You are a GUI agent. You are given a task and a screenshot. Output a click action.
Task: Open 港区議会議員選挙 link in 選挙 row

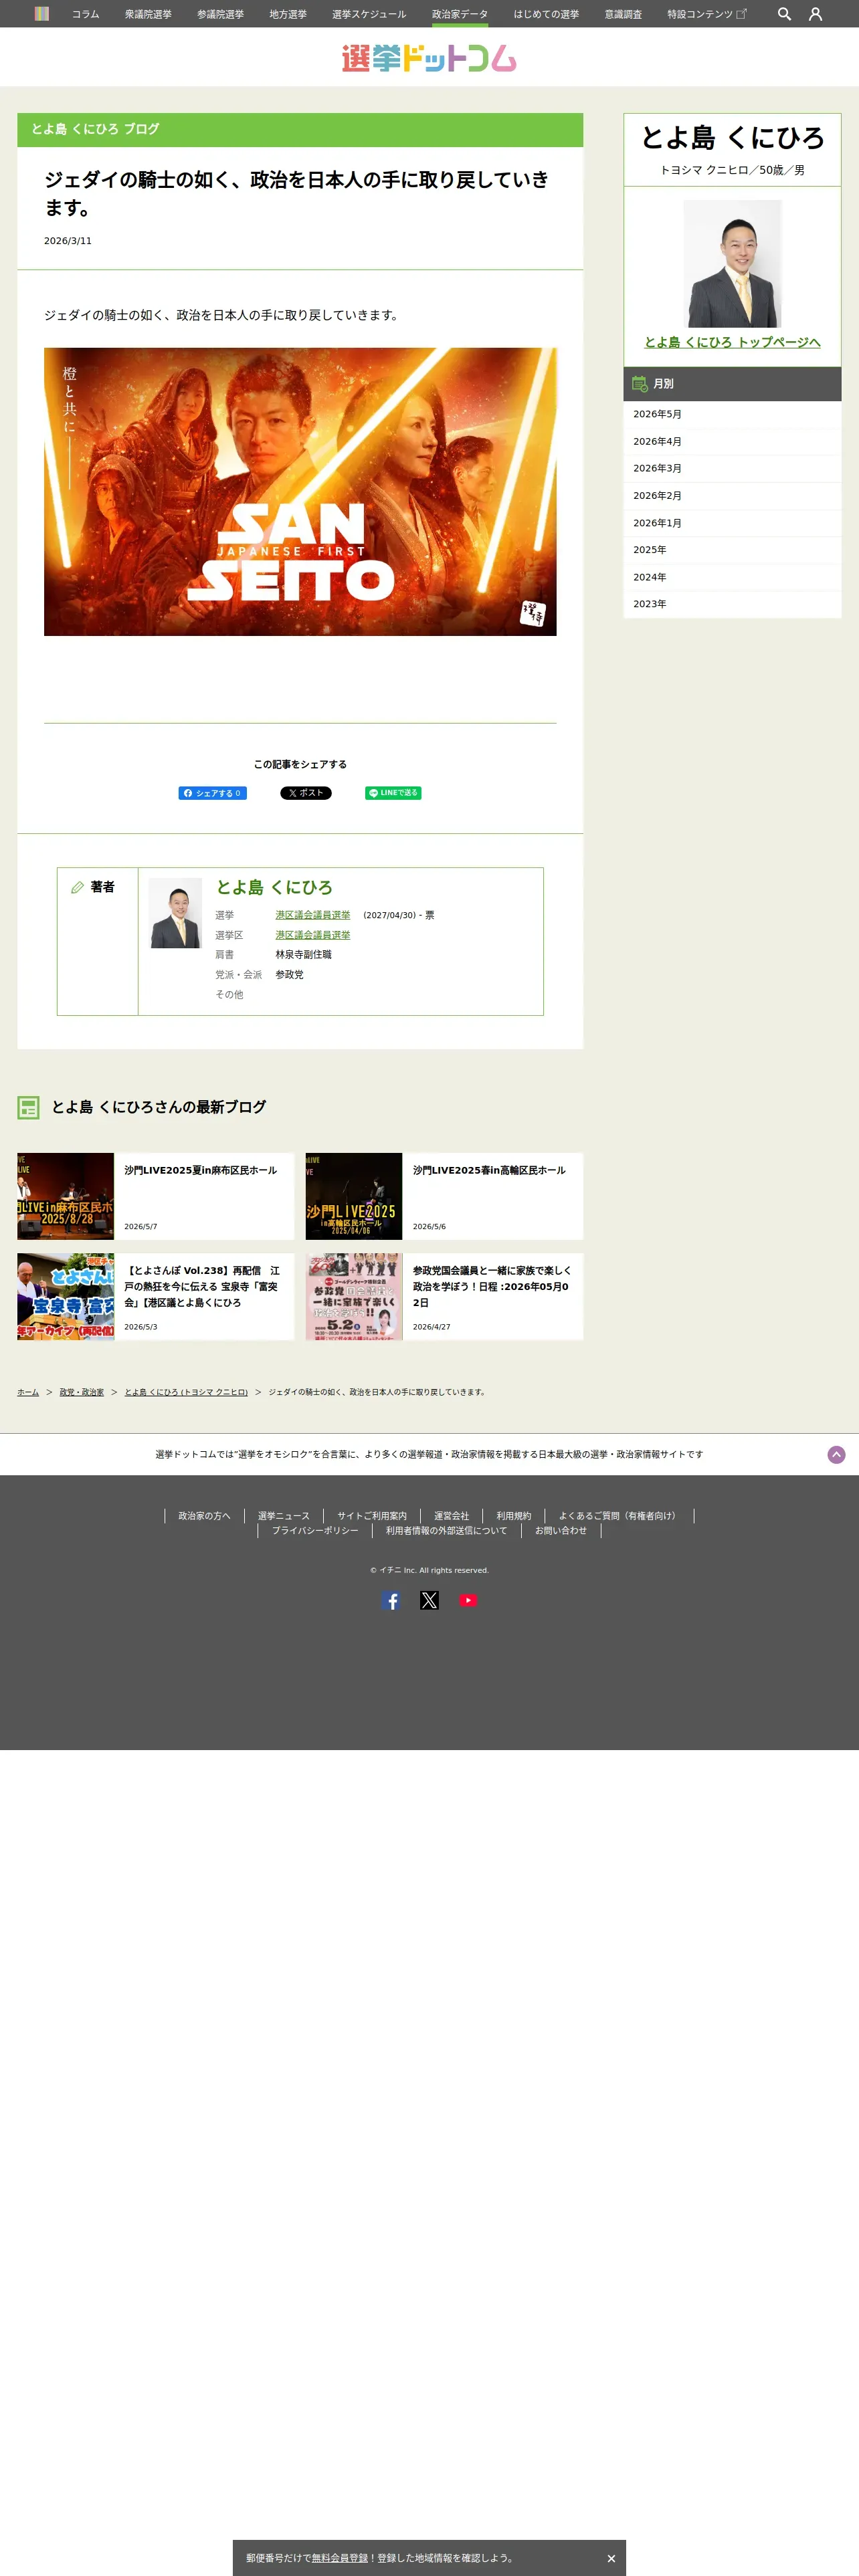click(313, 915)
